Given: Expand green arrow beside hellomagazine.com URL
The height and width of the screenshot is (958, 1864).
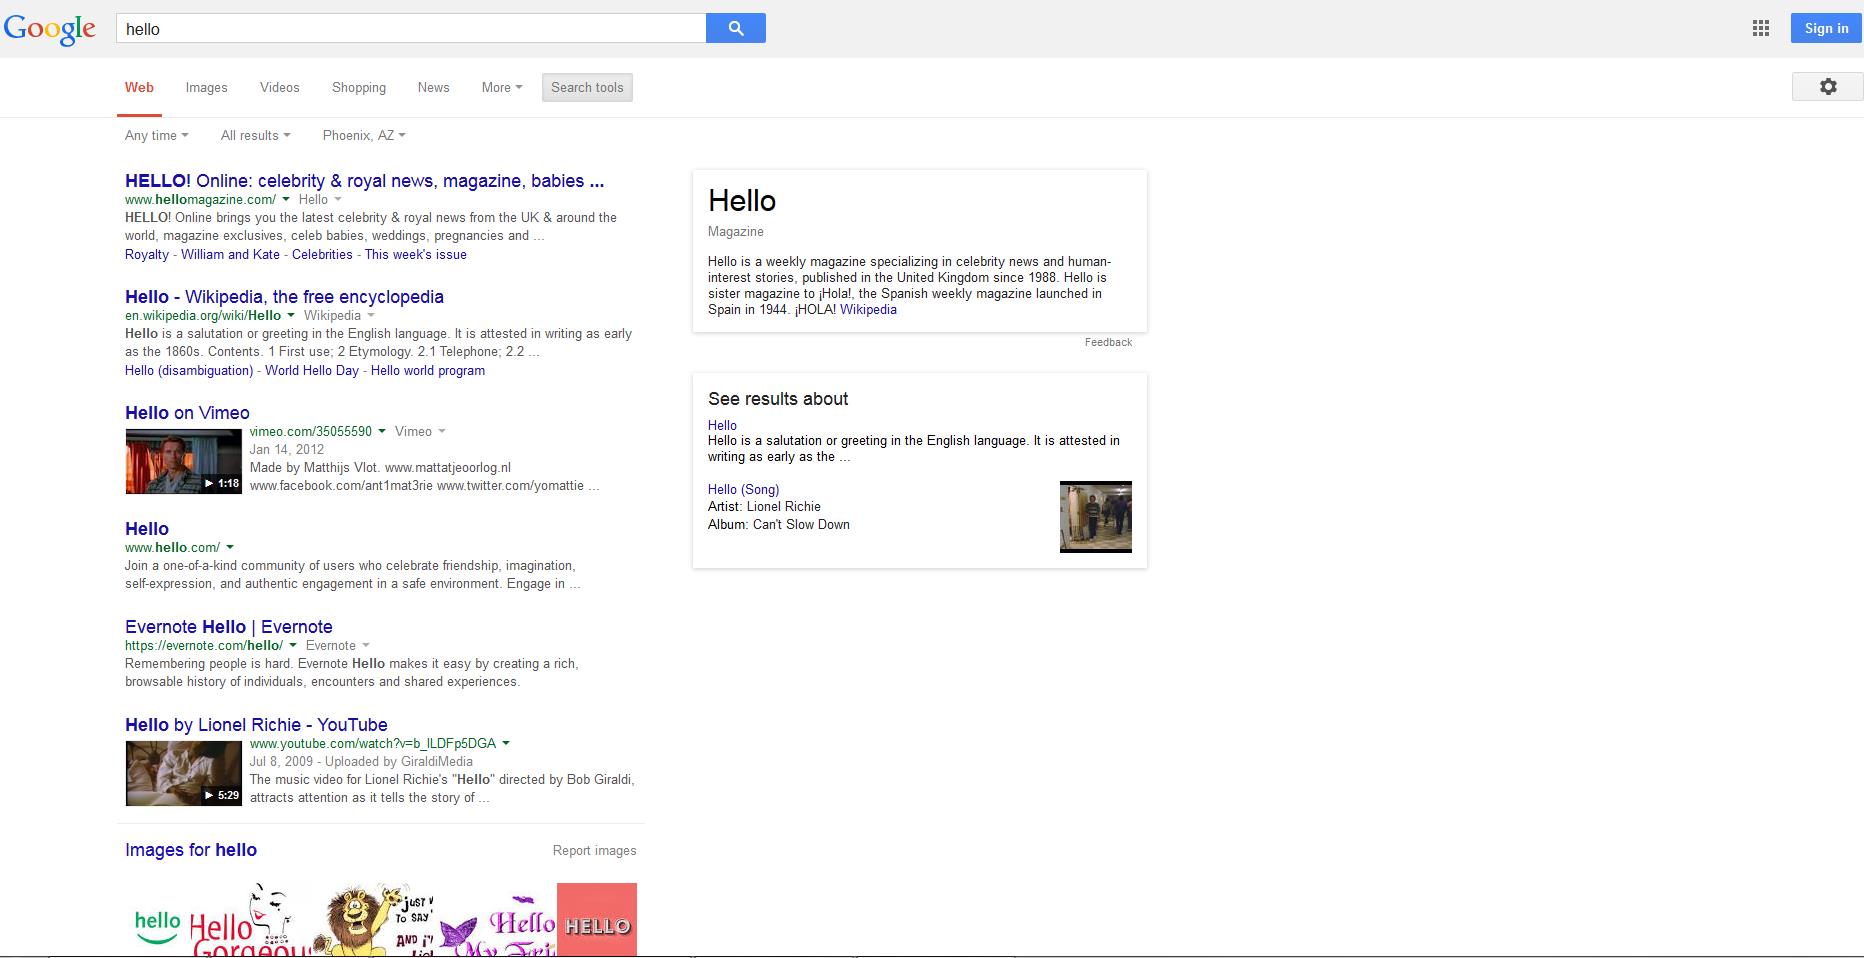Looking at the screenshot, I should (x=286, y=200).
